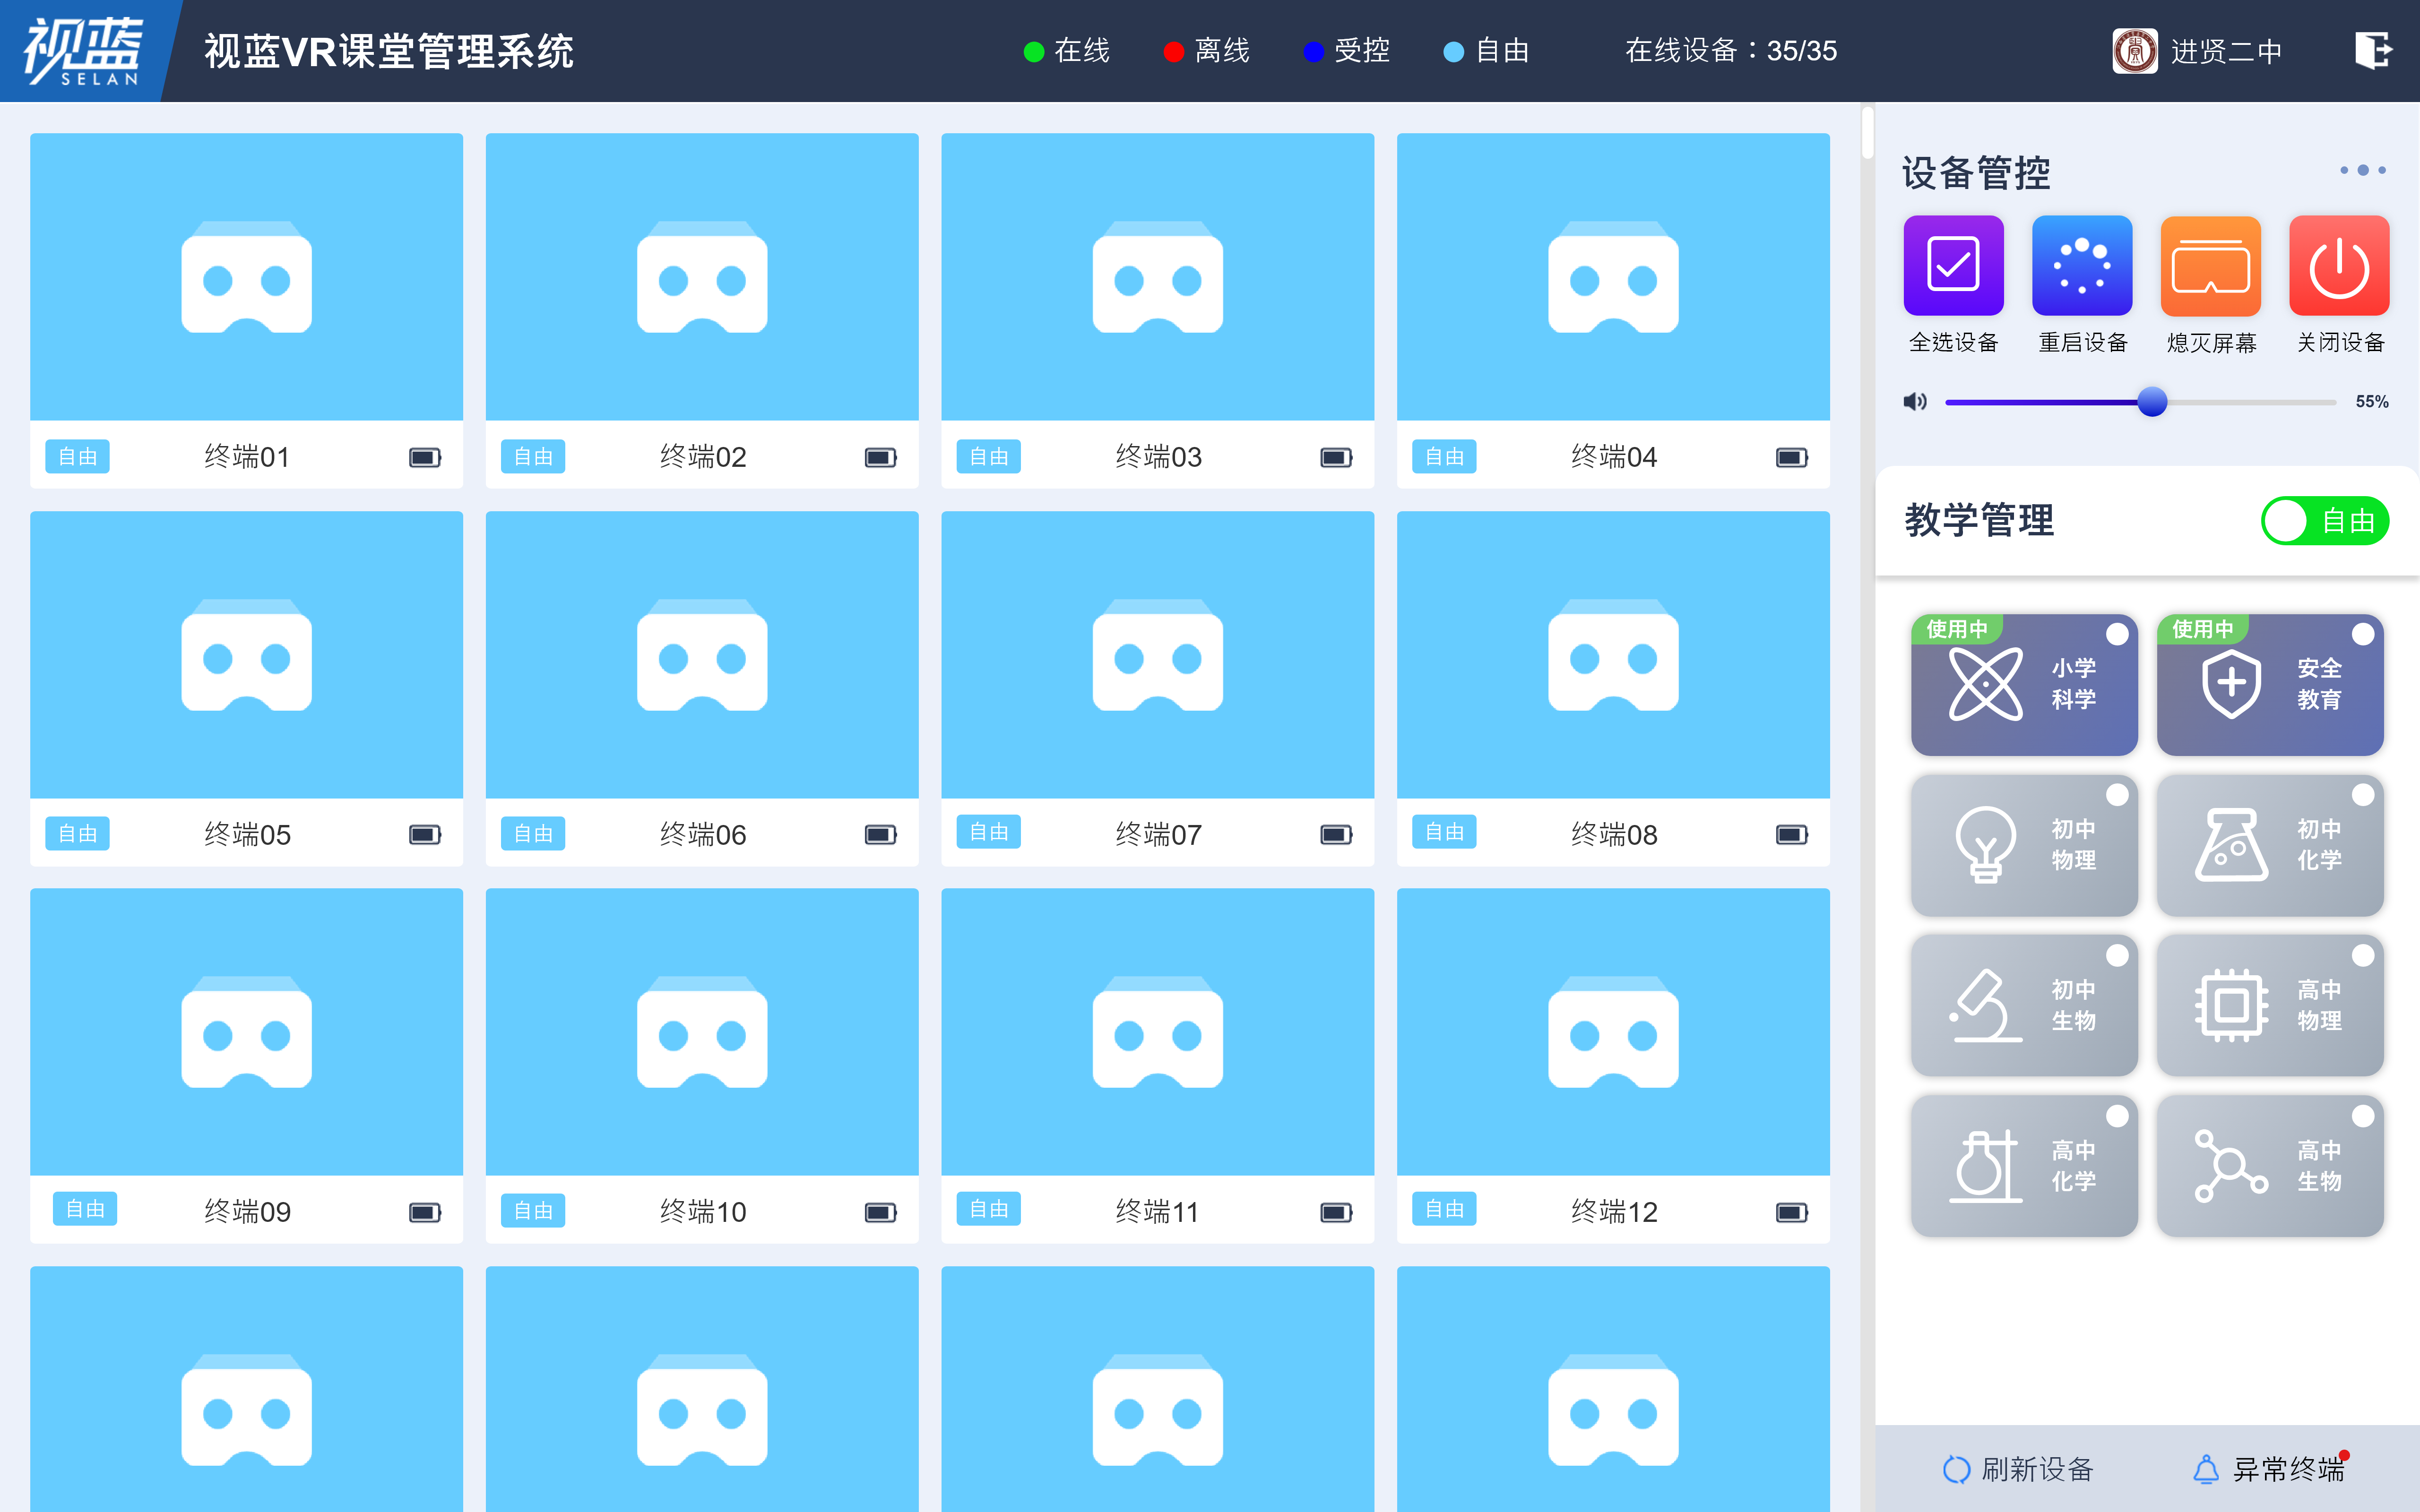Select the 终端11 headset thumbnail
Image resolution: width=2420 pixels, height=1512 pixels.
pyautogui.click(x=1158, y=1032)
